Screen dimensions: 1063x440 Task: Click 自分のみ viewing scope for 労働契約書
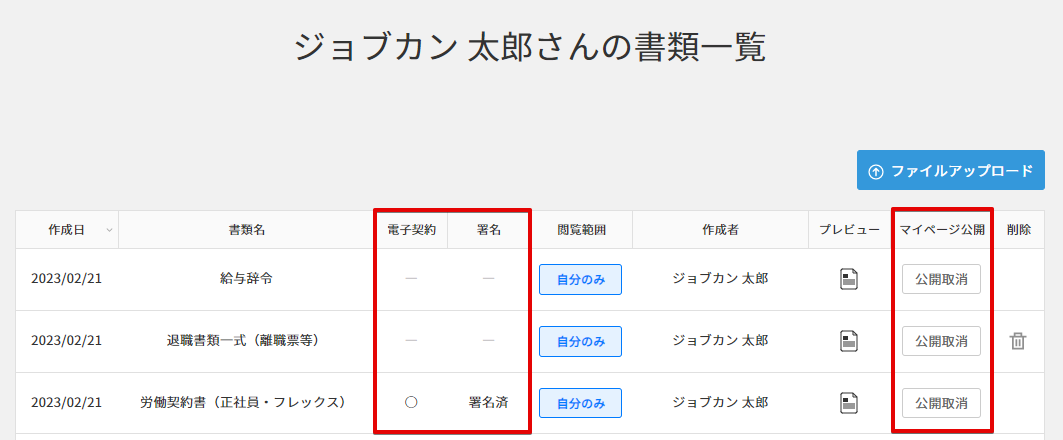pyautogui.click(x=580, y=403)
